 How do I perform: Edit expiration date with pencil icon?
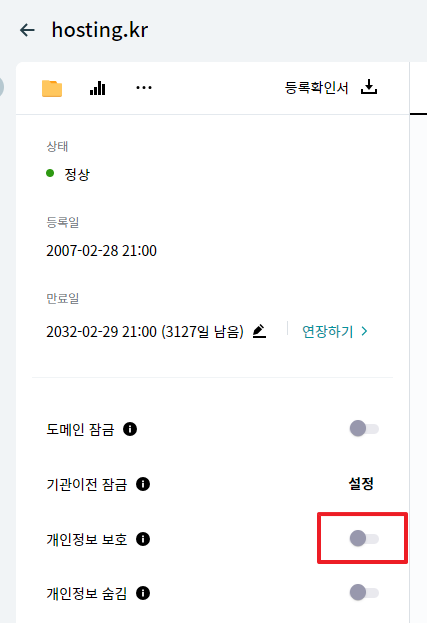(259, 331)
